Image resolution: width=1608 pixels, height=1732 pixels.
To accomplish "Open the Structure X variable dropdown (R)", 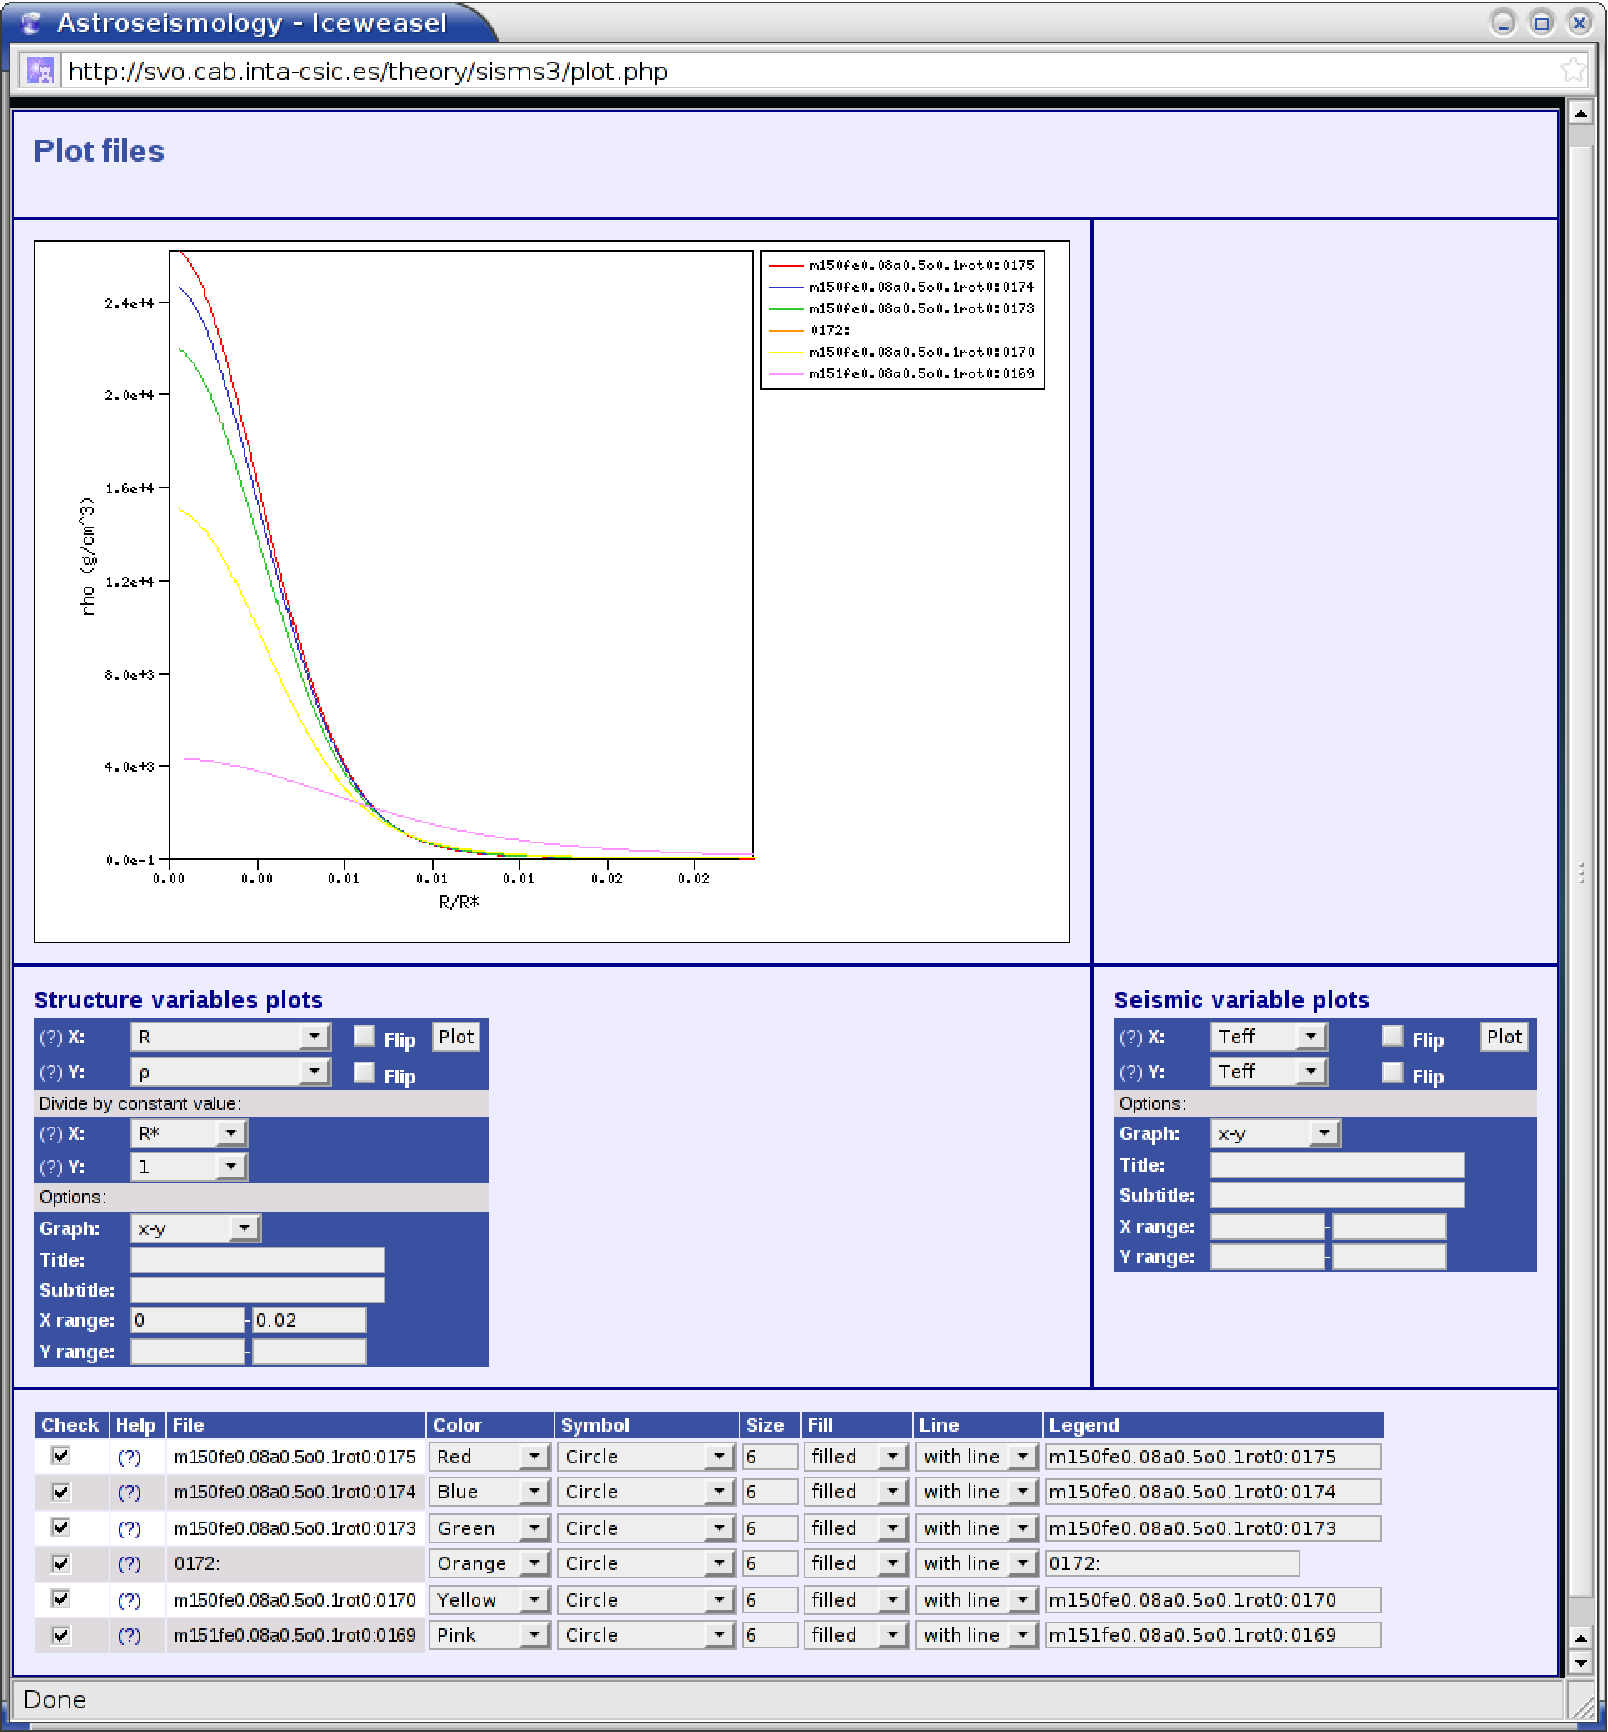I will [230, 1037].
